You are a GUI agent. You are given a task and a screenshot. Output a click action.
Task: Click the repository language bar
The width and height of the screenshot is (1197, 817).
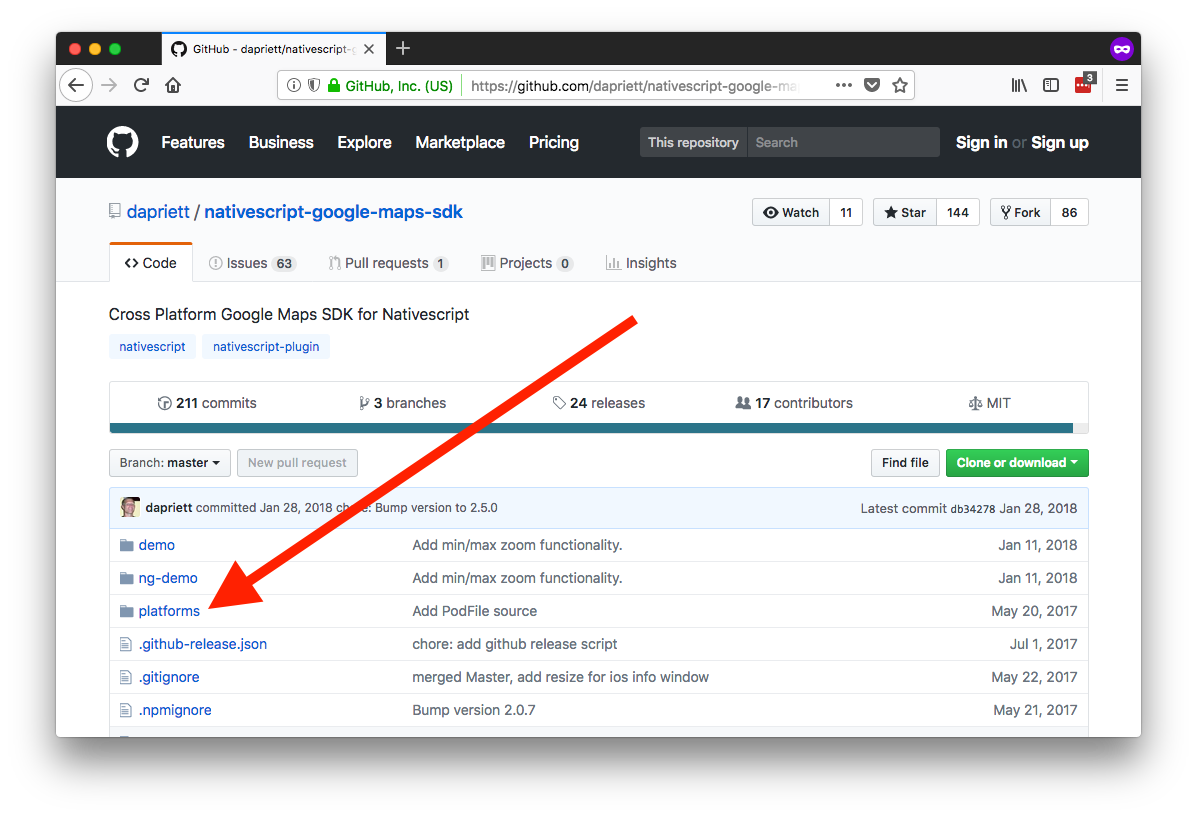(x=598, y=428)
